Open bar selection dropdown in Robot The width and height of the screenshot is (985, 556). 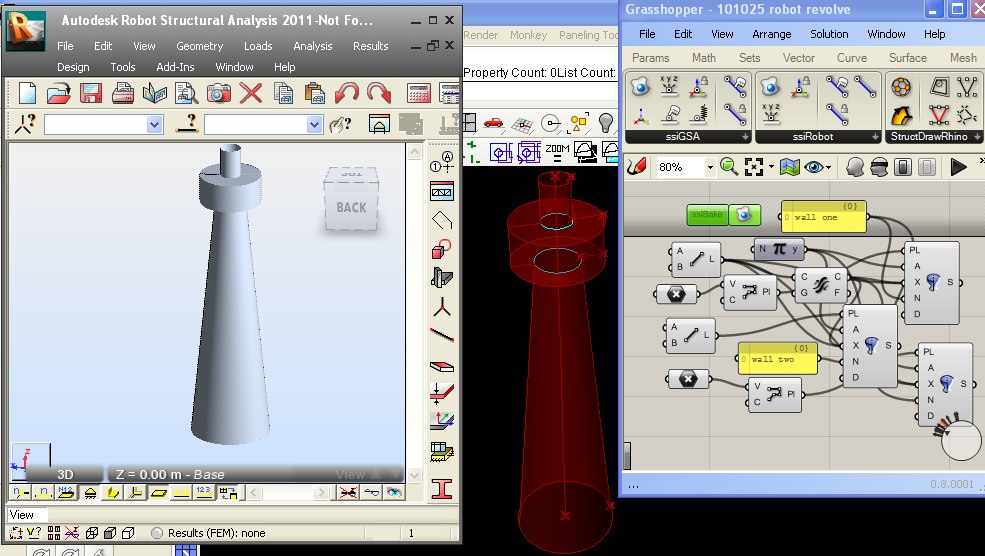(315, 124)
